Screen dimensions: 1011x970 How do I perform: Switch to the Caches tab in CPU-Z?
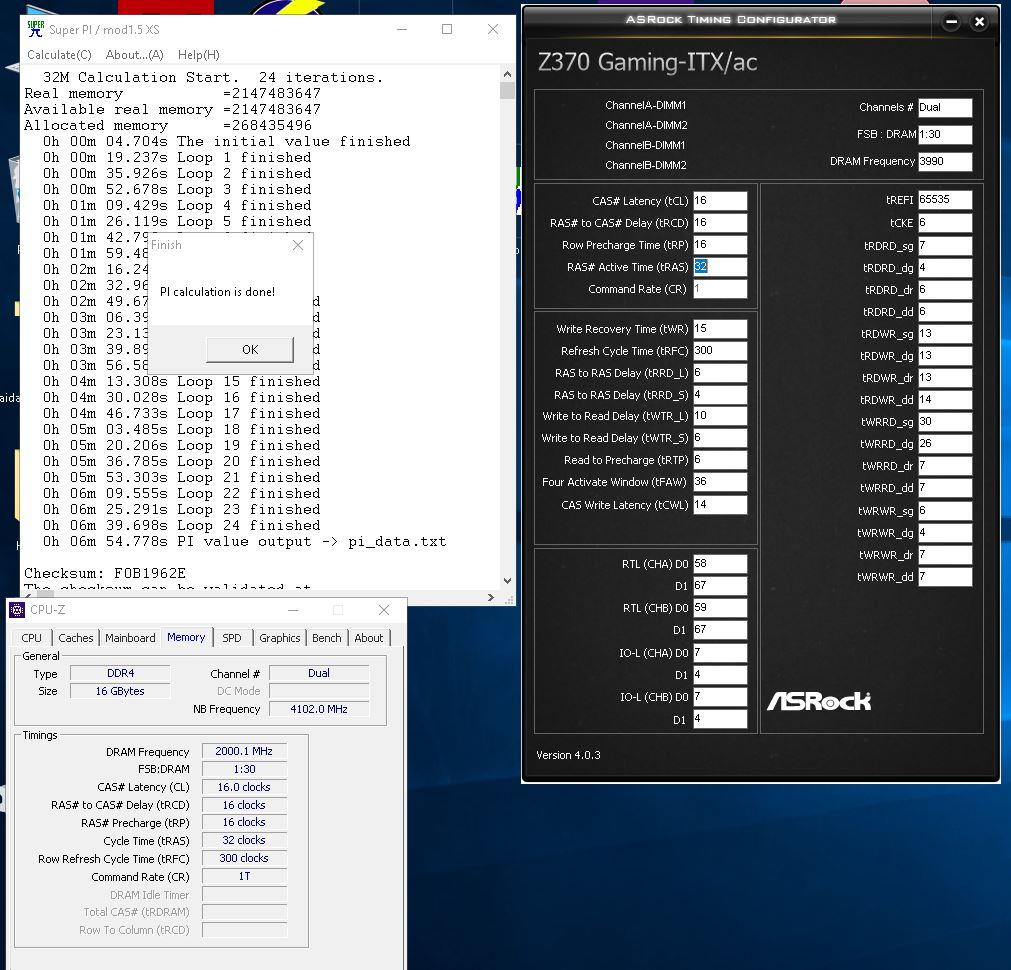tap(75, 638)
